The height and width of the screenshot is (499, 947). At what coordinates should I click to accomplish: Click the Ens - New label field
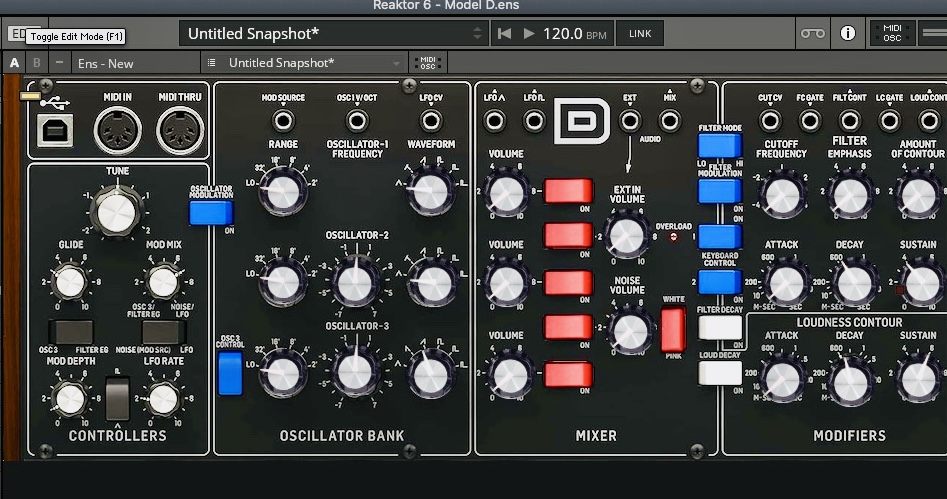[135, 63]
